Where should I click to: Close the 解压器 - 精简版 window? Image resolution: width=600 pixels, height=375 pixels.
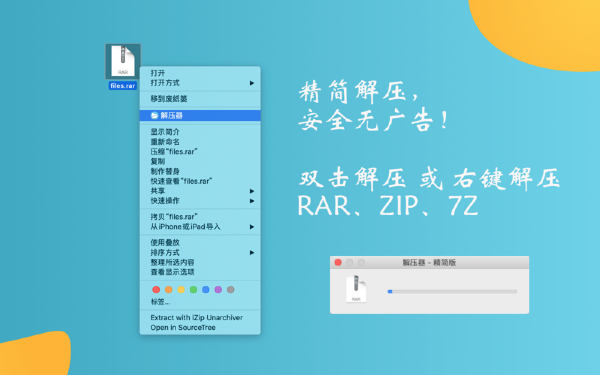point(338,262)
